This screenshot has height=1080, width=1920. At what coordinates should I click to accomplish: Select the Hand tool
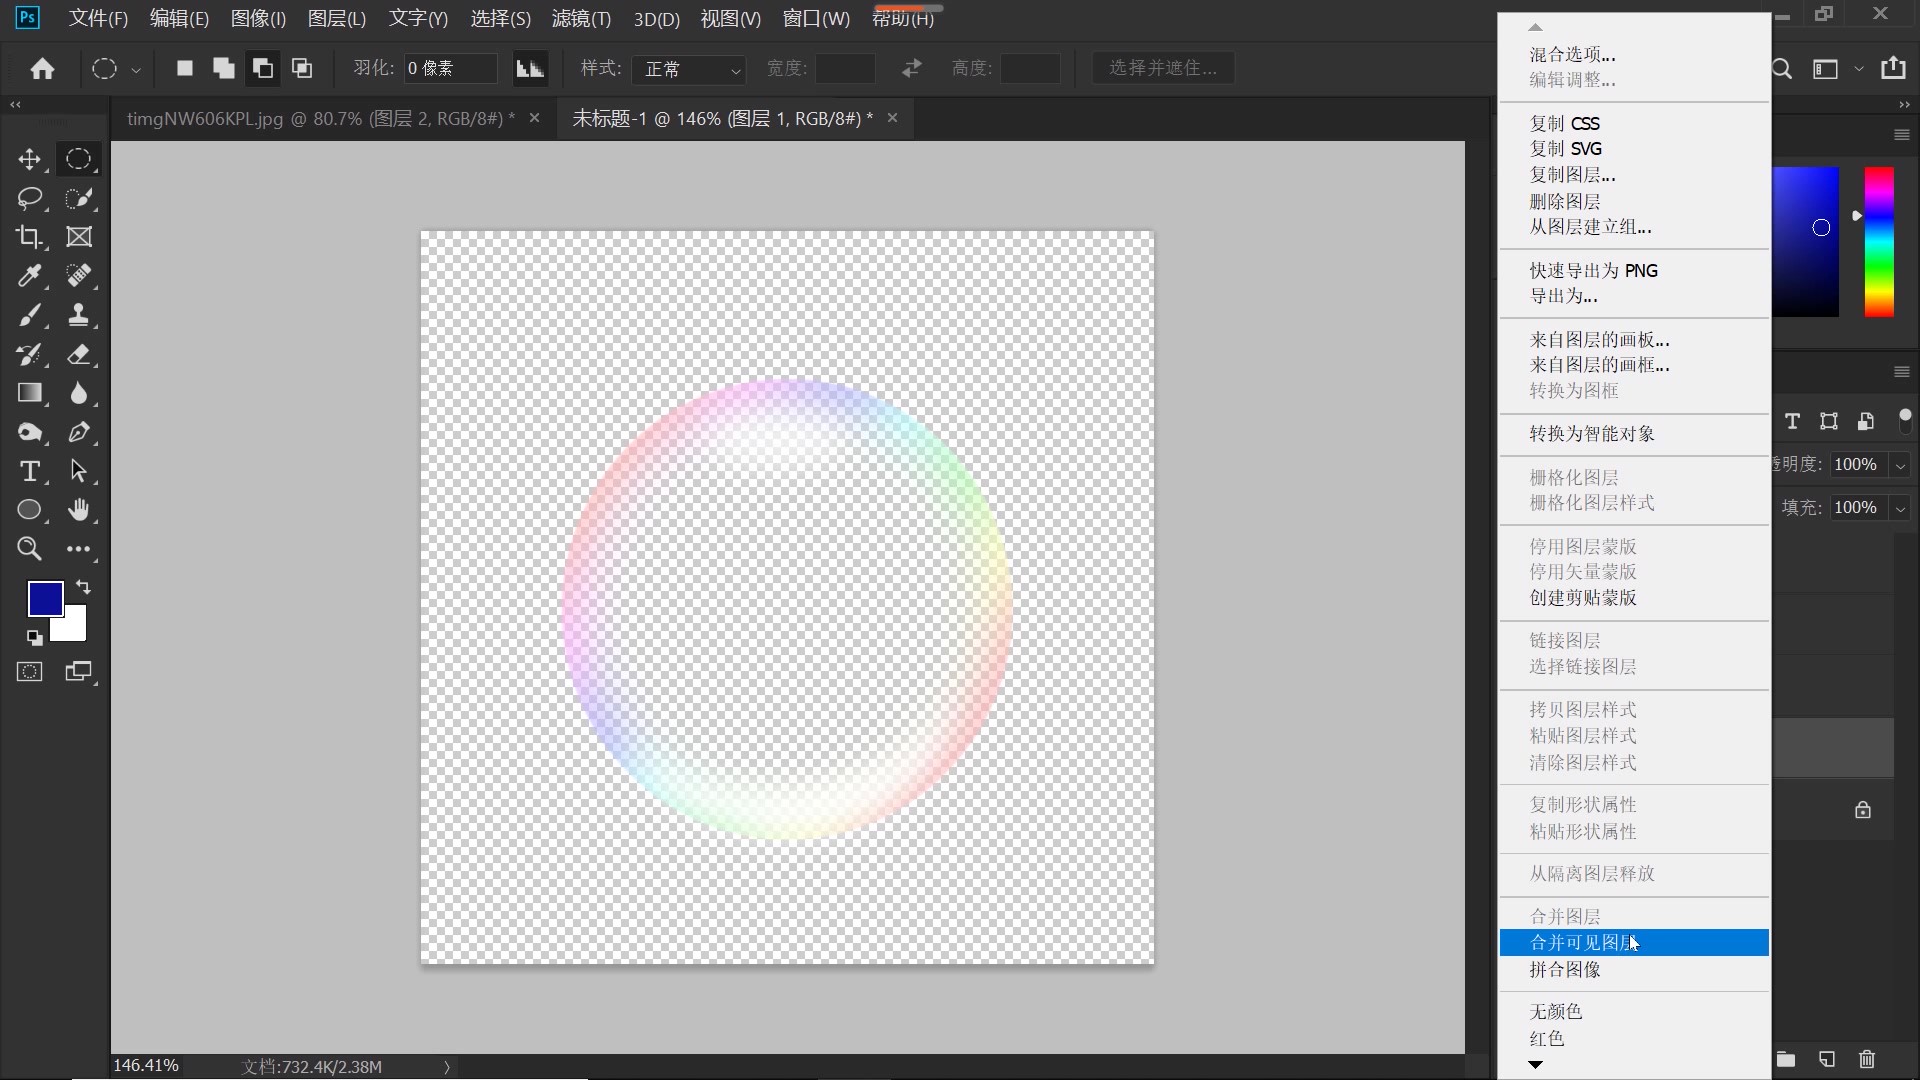(x=78, y=510)
